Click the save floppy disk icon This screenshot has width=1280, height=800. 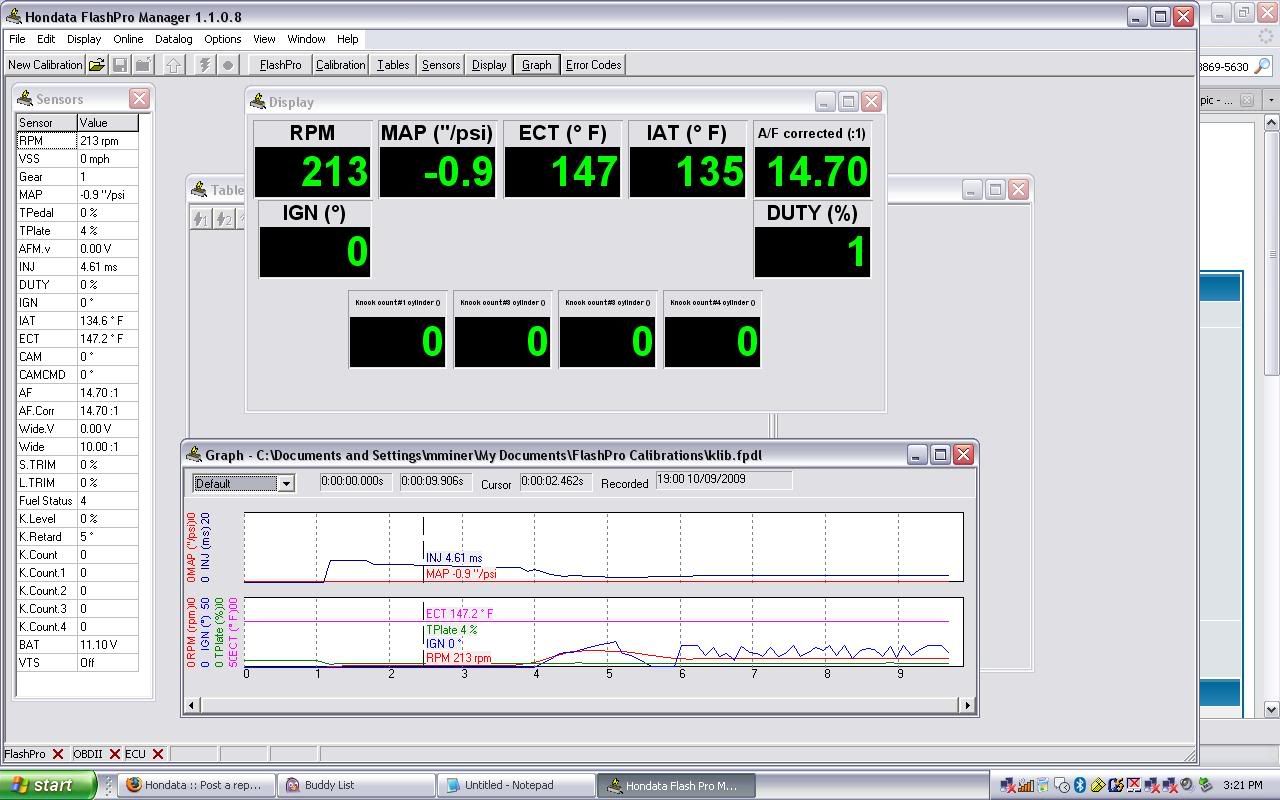(x=120, y=65)
